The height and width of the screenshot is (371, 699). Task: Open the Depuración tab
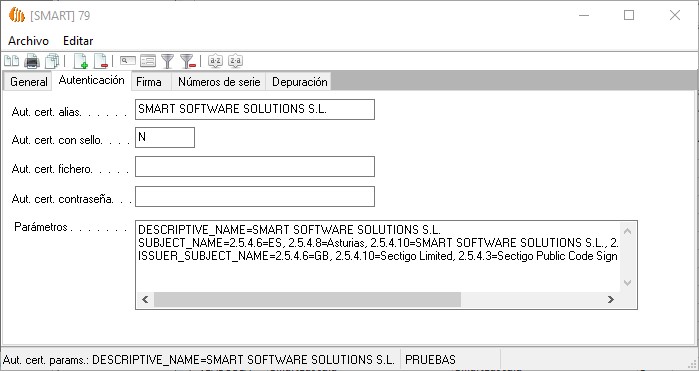click(300, 82)
